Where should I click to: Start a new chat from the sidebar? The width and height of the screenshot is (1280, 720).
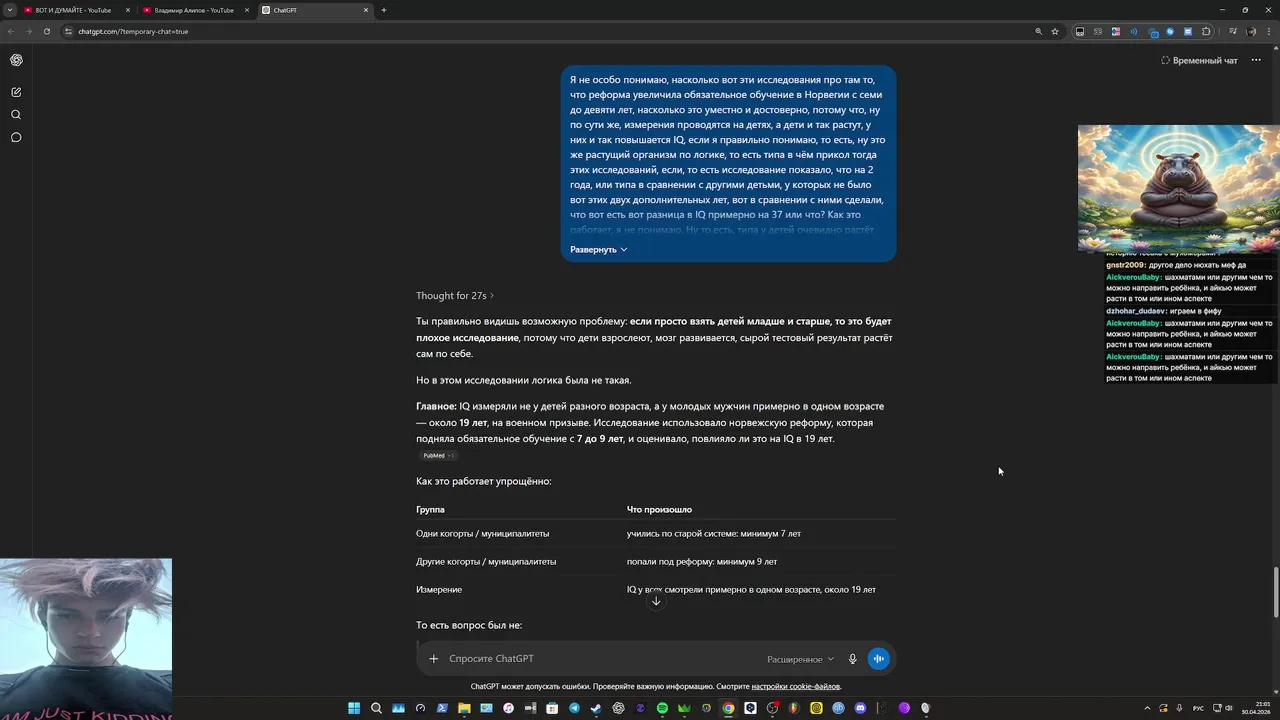(16, 92)
